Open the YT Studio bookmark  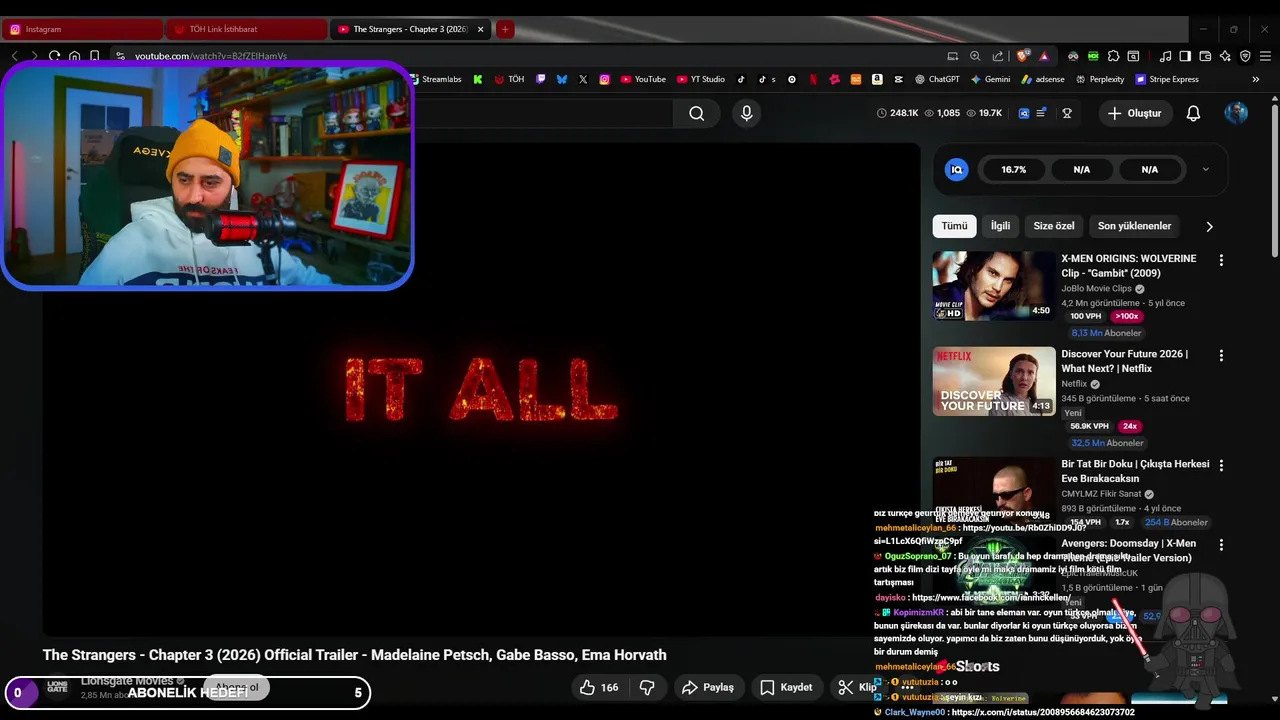coord(700,79)
